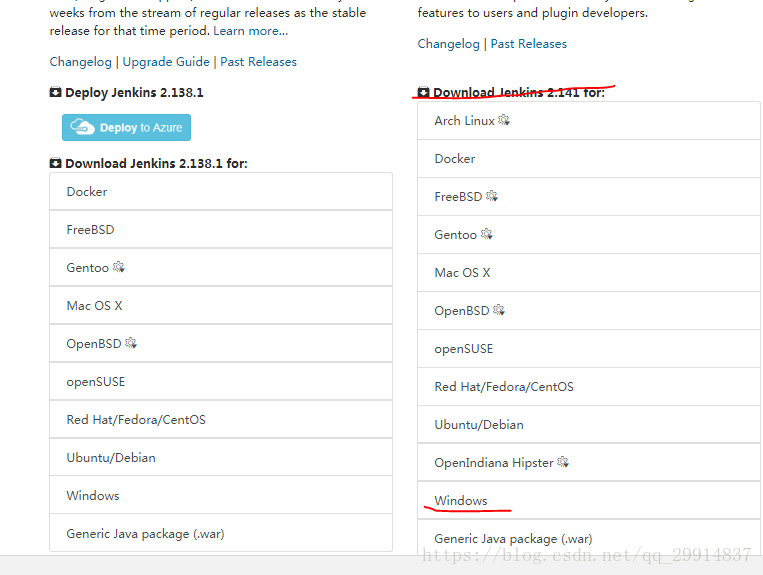Select Arch Linux download
Screen dimensions: 763x575
coord(589,121)
